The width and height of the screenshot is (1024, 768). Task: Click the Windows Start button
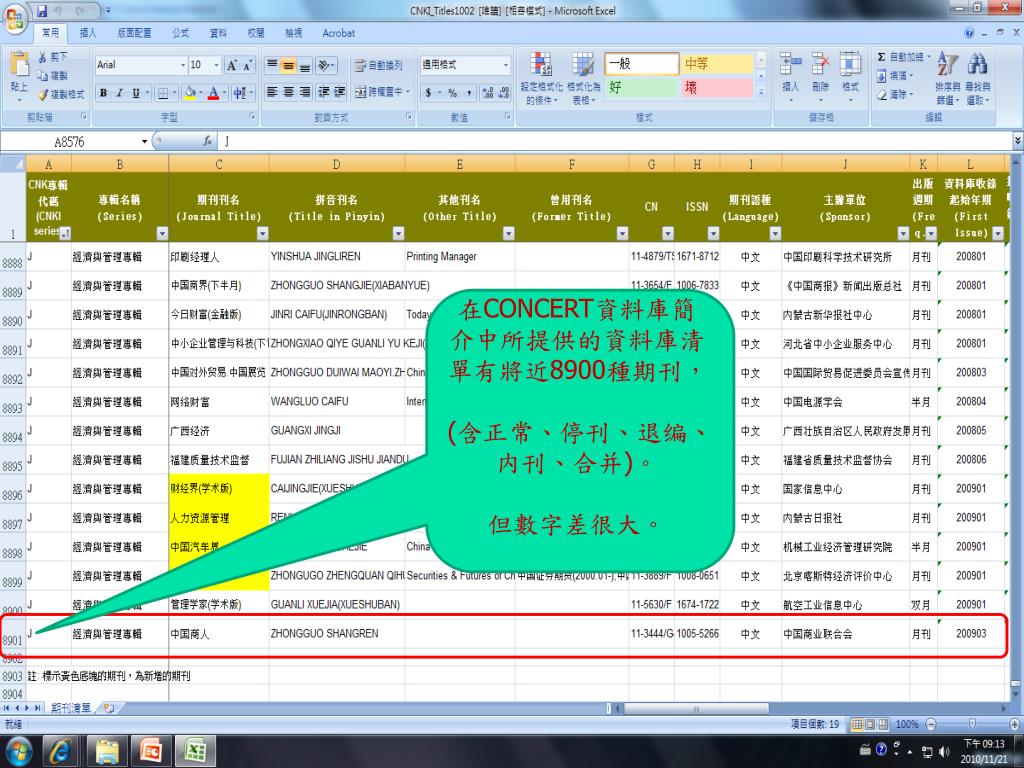(x=18, y=752)
